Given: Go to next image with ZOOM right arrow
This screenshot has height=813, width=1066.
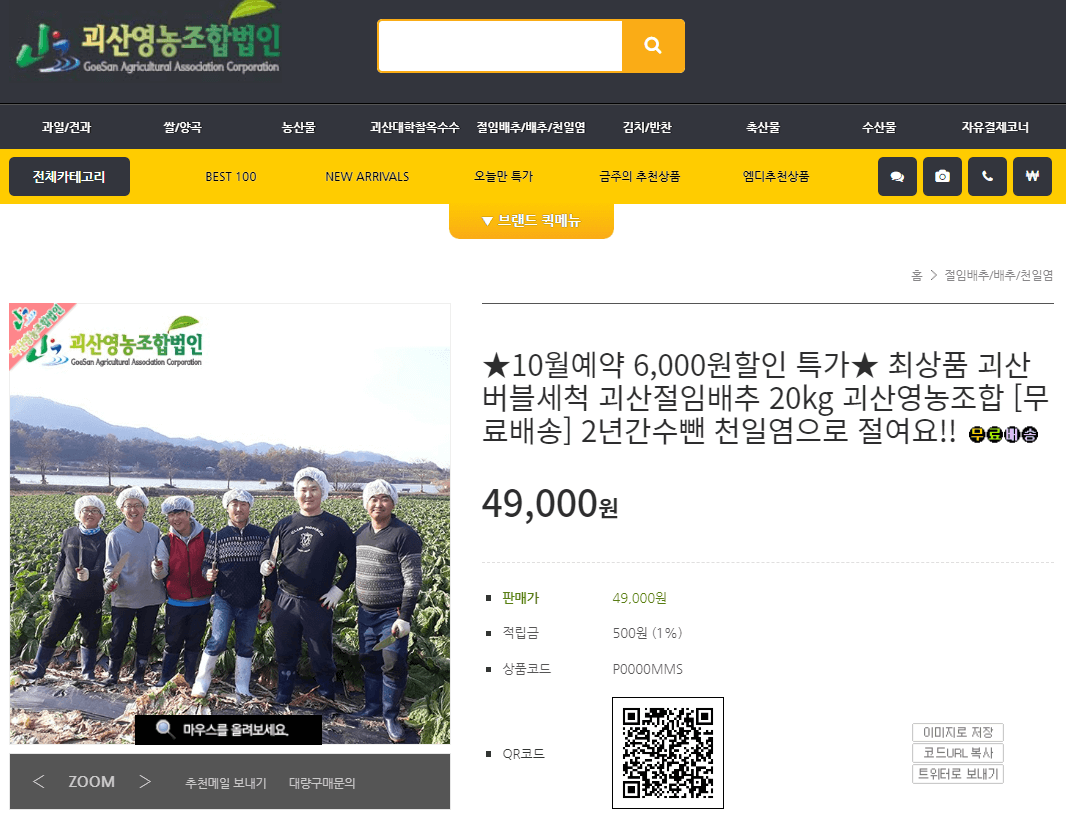Looking at the screenshot, I should 146,781.
